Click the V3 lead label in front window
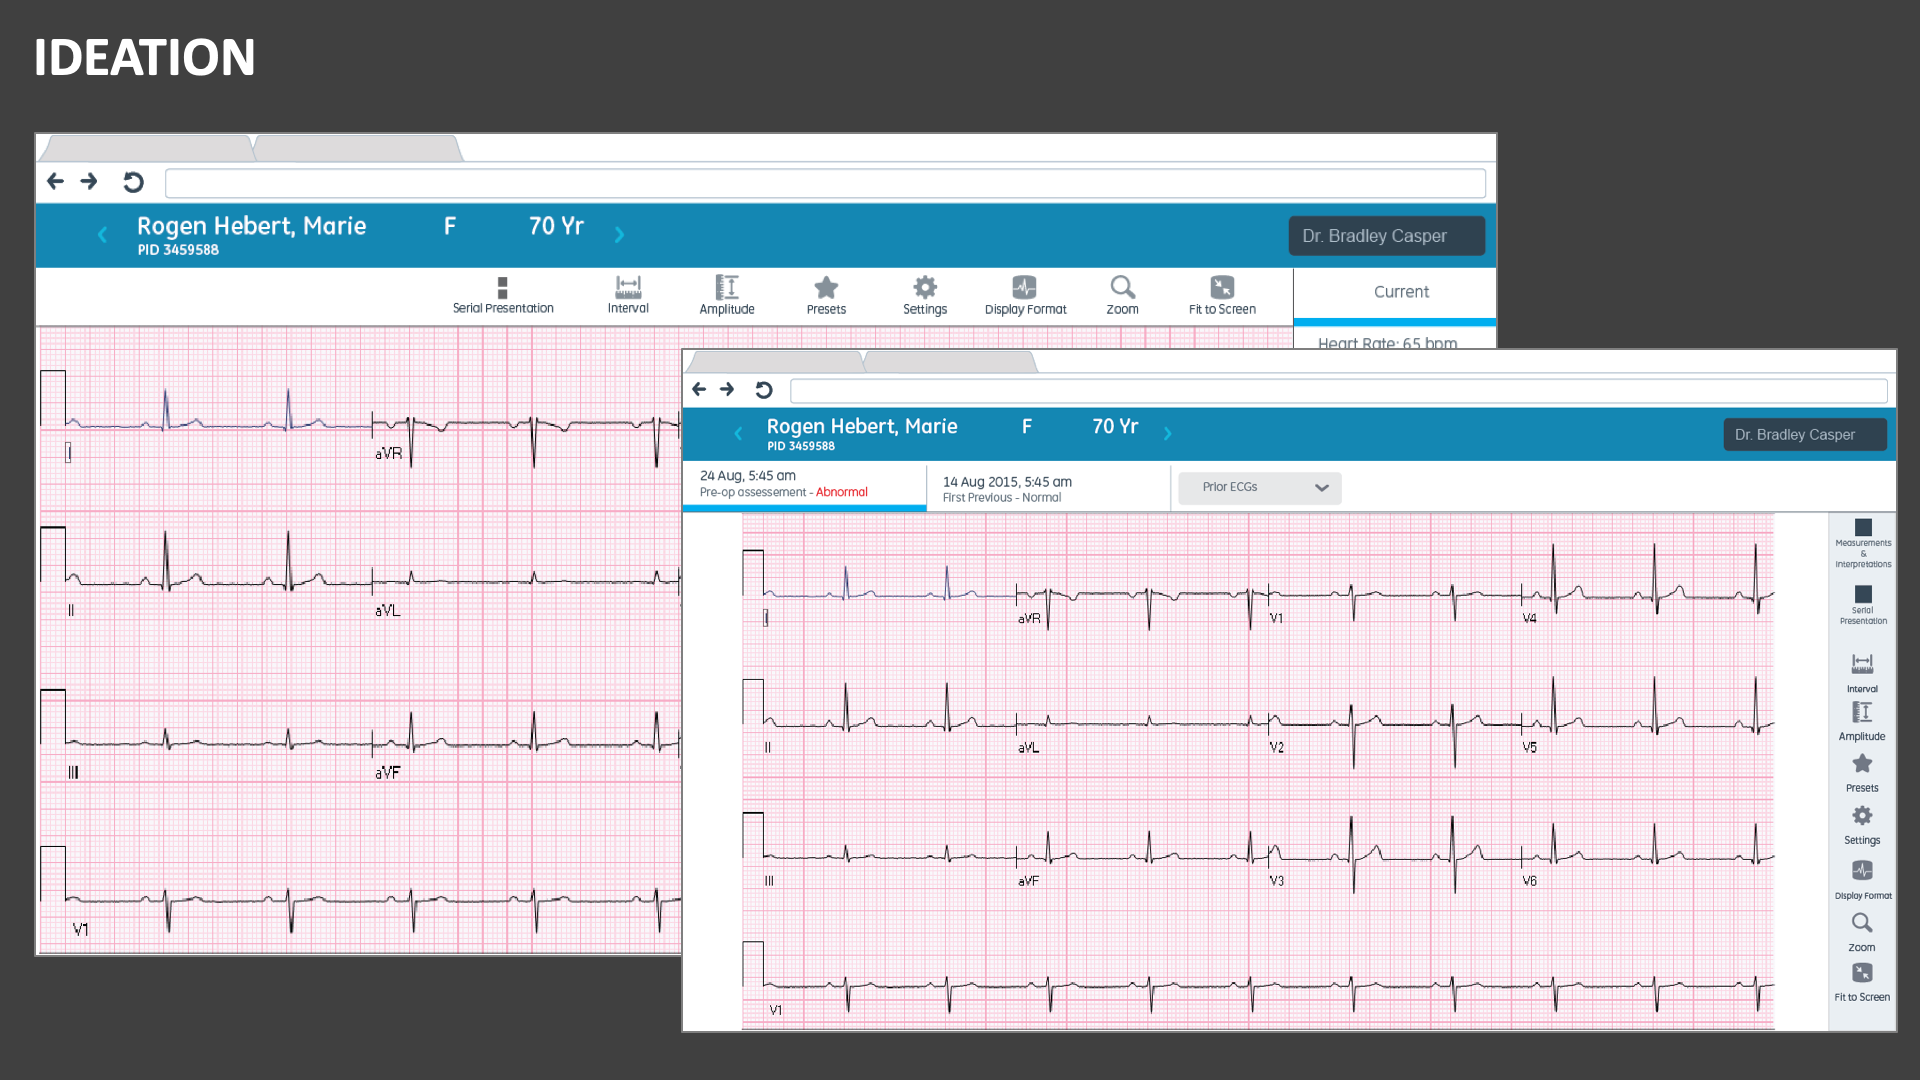 tap(1277, 881)
